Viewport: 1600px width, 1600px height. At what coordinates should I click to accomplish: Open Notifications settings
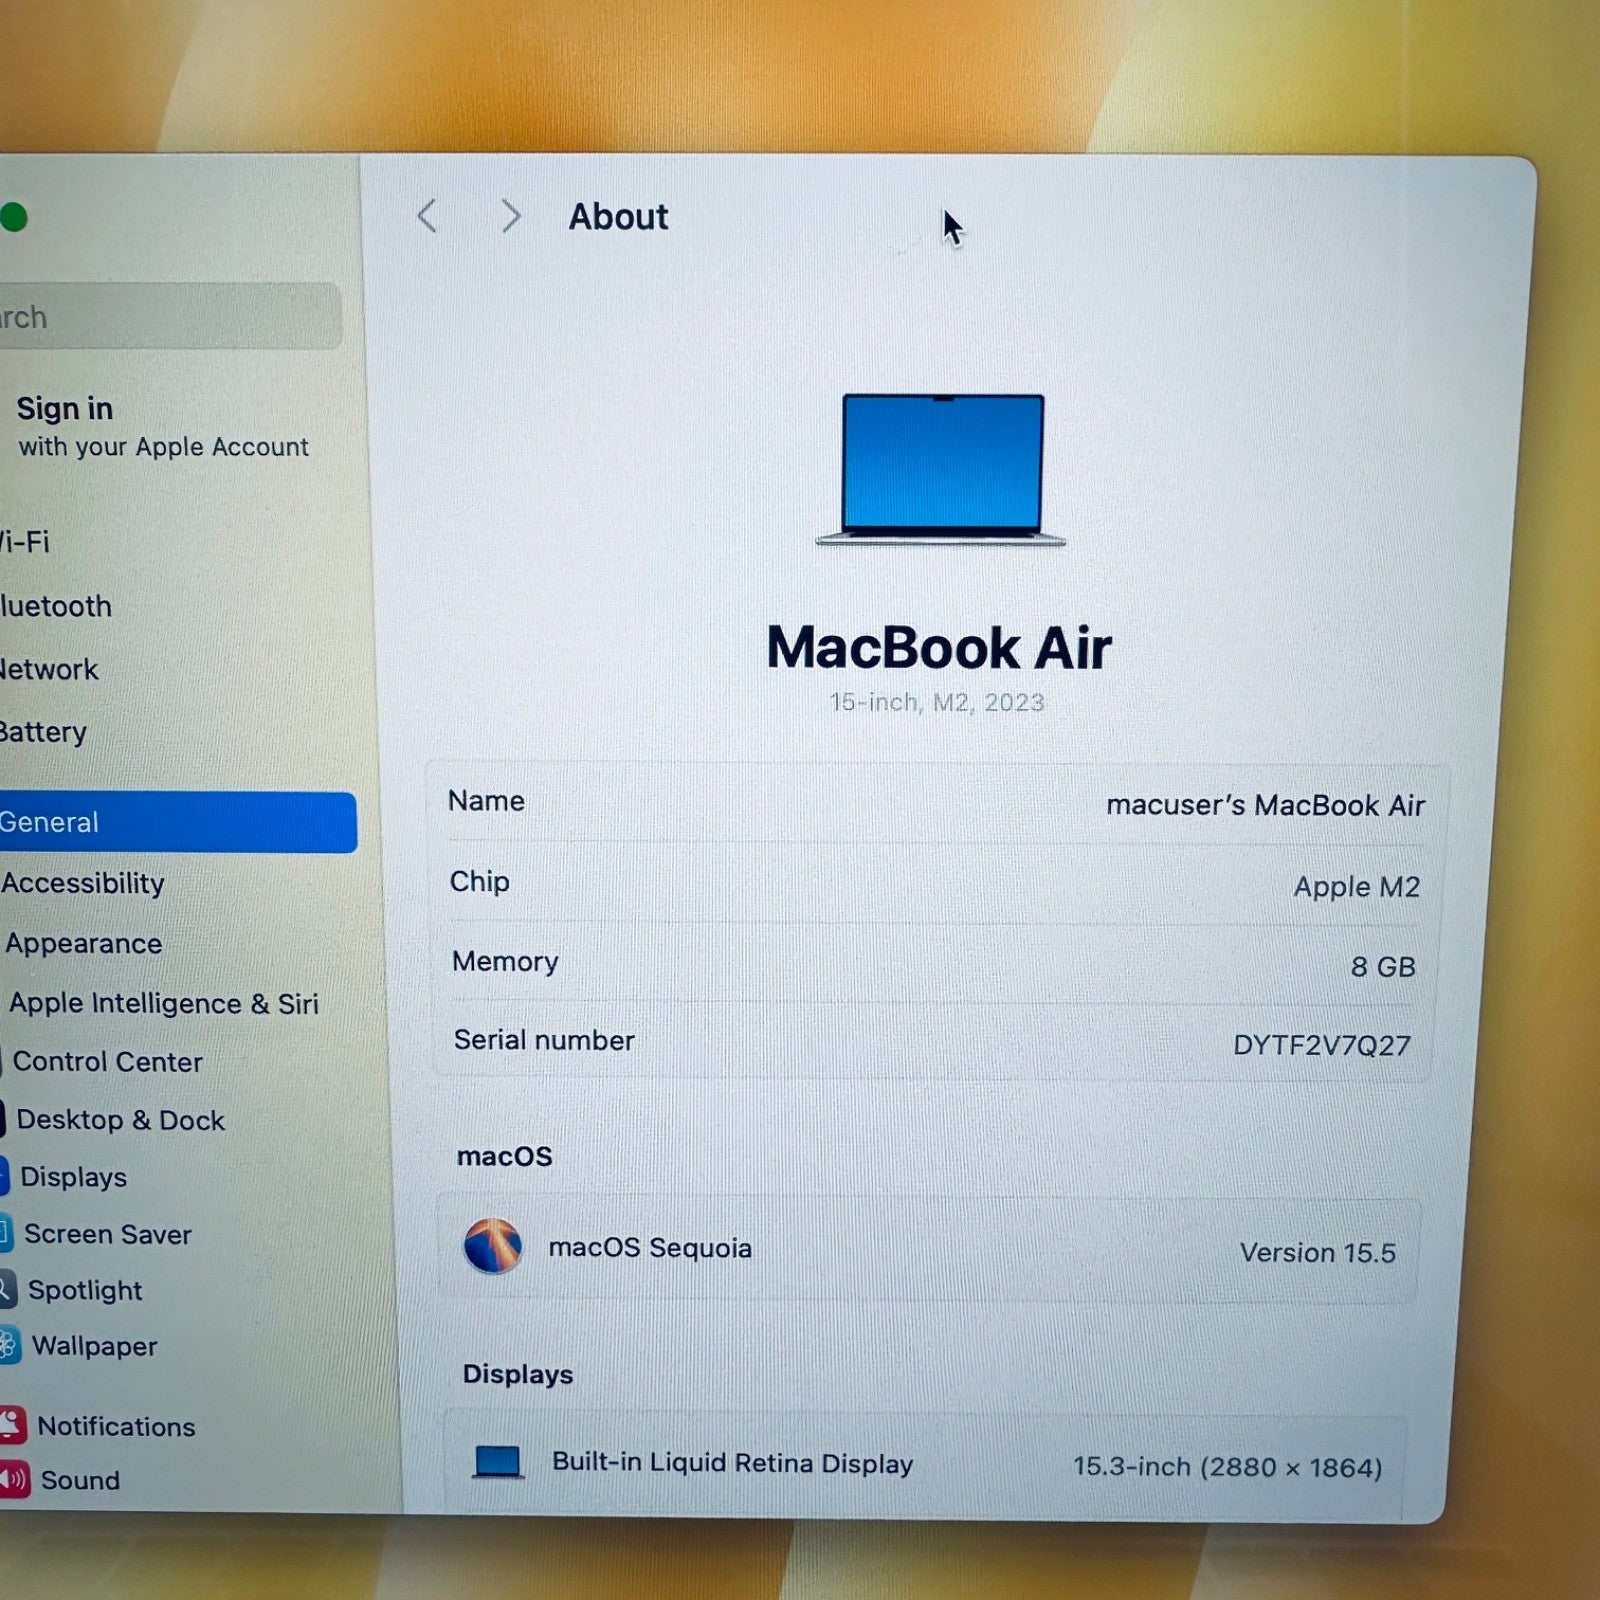click(x=115, y=1426)
